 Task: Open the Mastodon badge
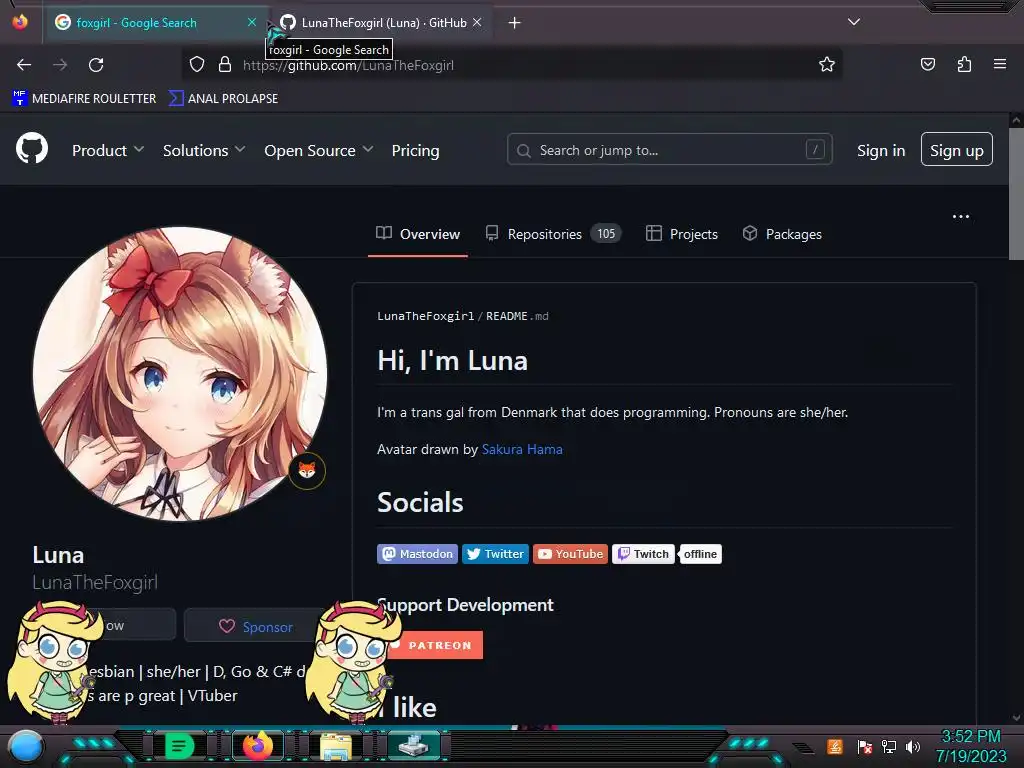click(417, 554)
